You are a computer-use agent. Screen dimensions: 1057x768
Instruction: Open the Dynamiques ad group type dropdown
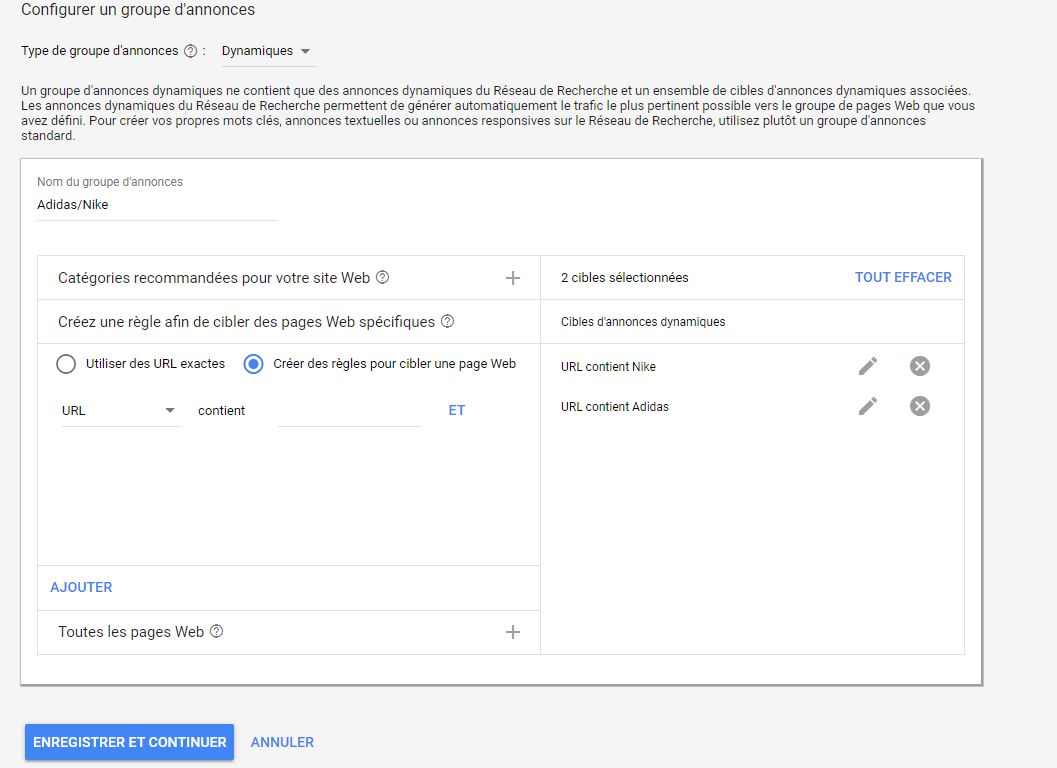[x=266, y=51]
